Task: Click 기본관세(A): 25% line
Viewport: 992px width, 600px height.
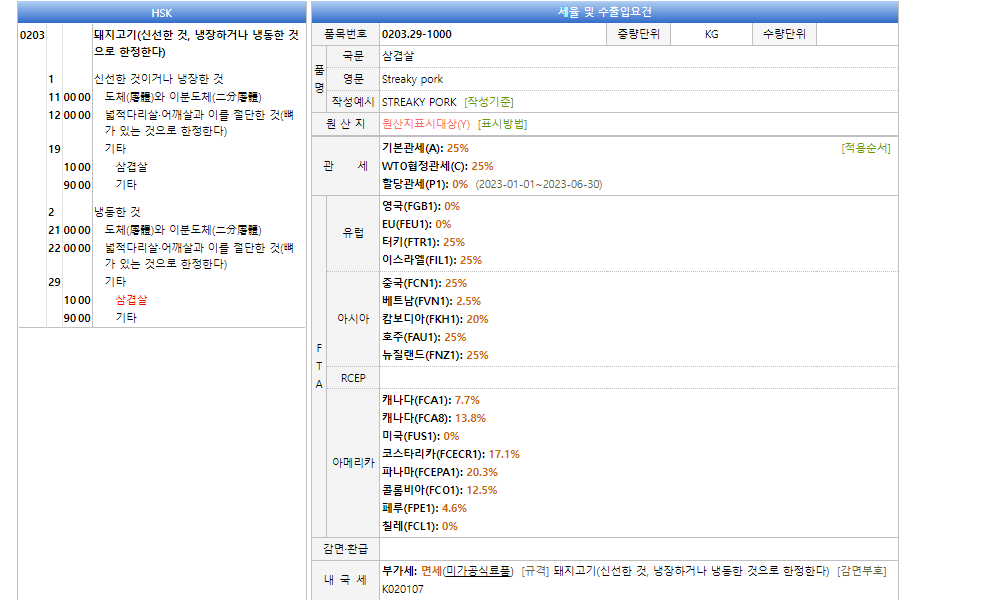Action: click(425, 148)
